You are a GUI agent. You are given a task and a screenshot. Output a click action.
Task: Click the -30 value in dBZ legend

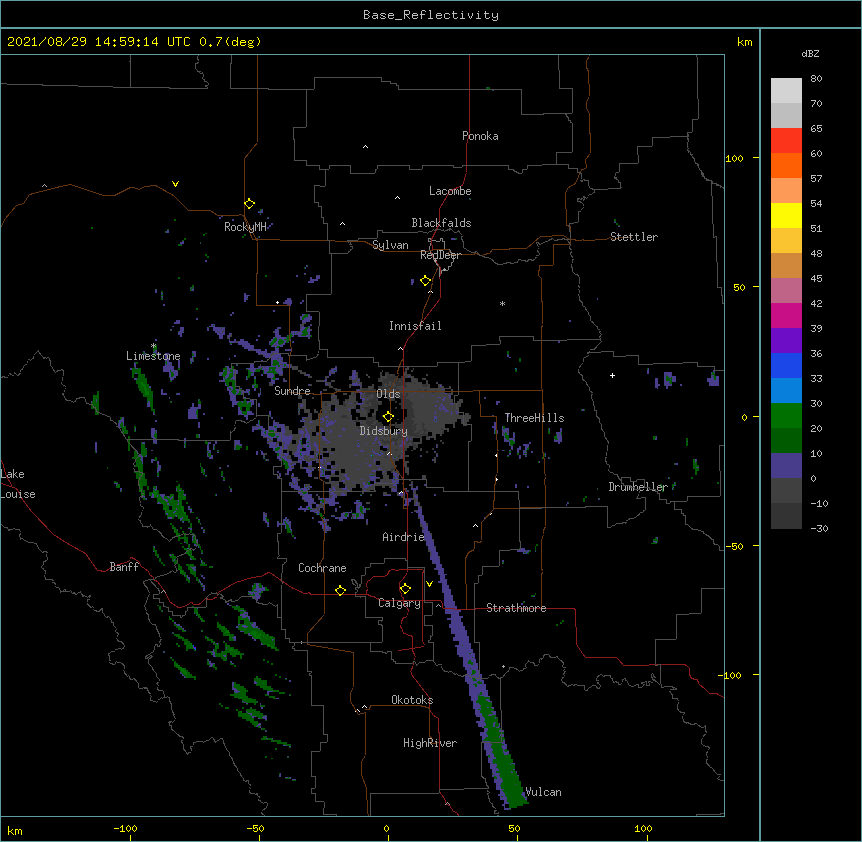point(819,528)
